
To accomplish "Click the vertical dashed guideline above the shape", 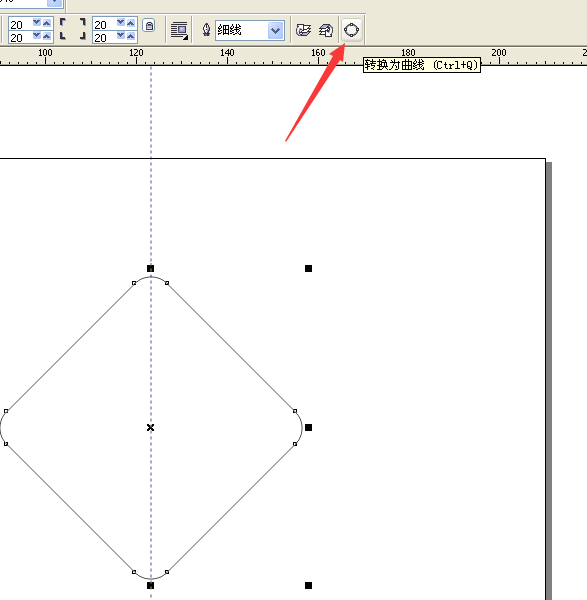I will (x=151, y=165).
